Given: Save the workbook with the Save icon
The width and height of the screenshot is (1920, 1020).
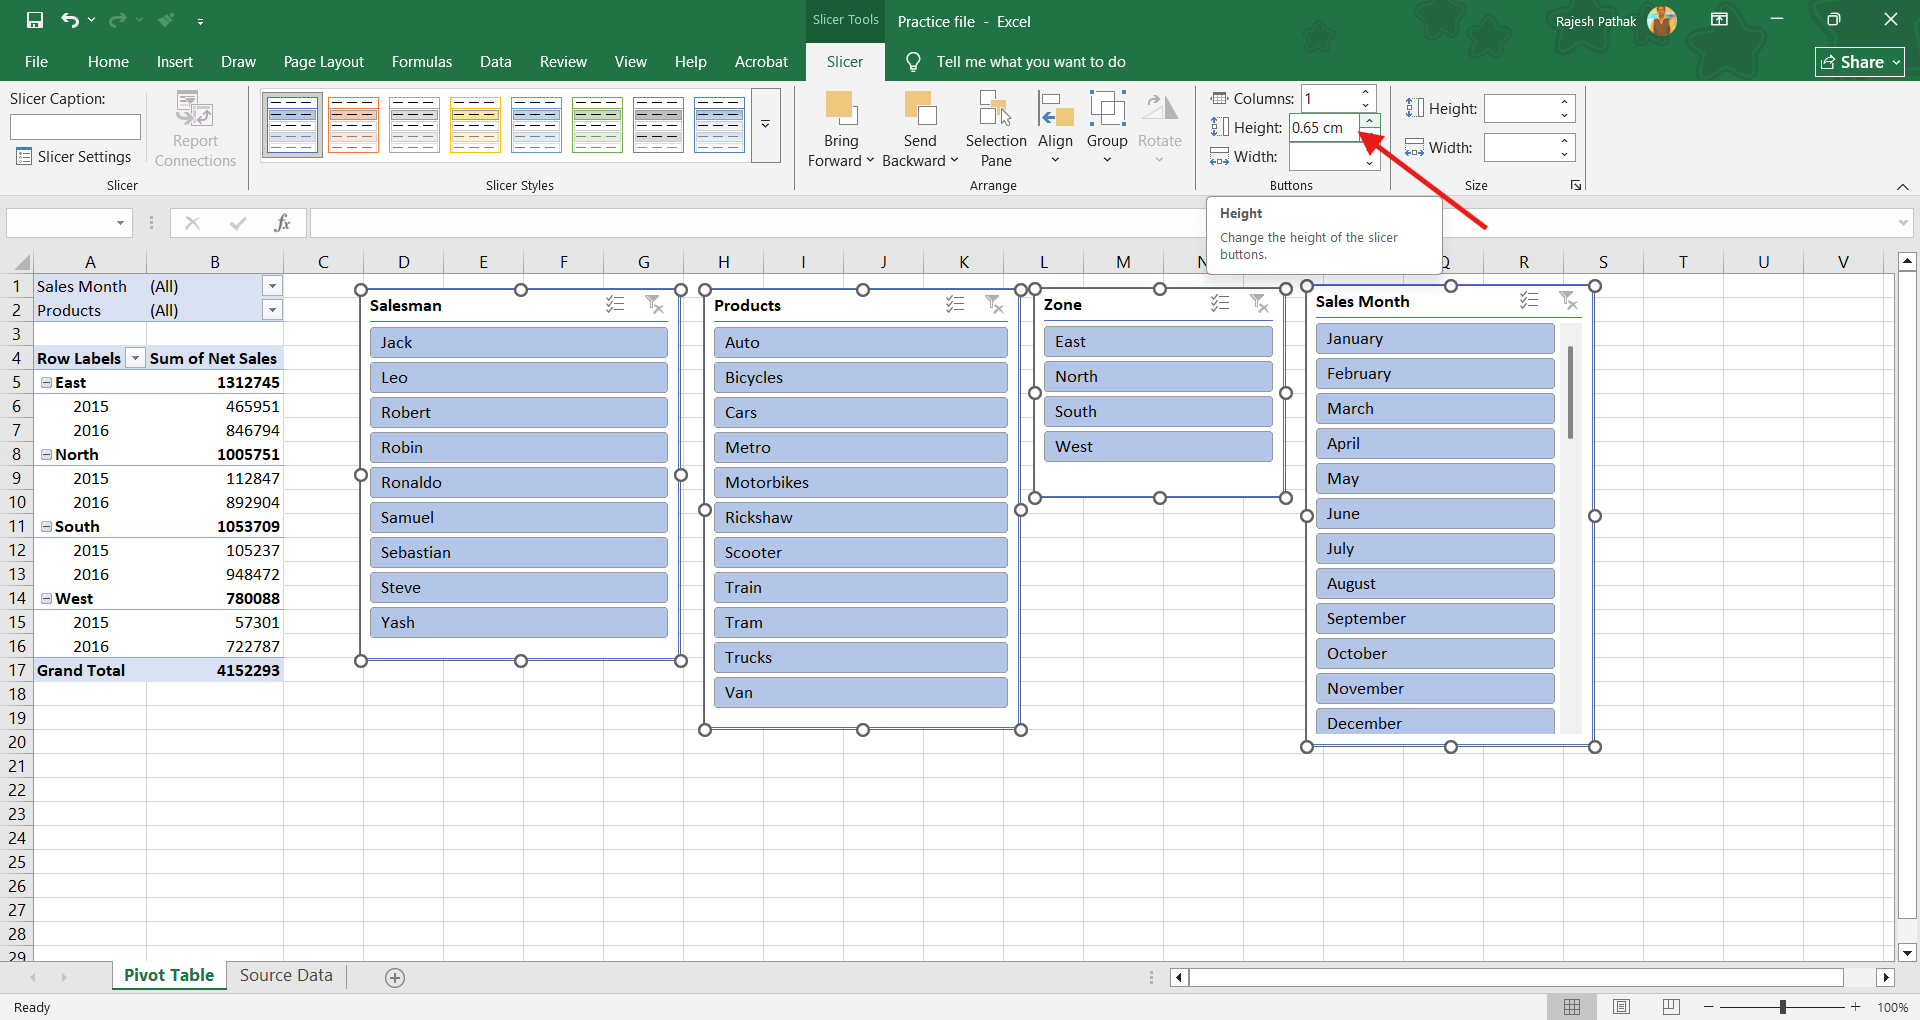Looking at the screenshot, I should [x=35, y=20].
